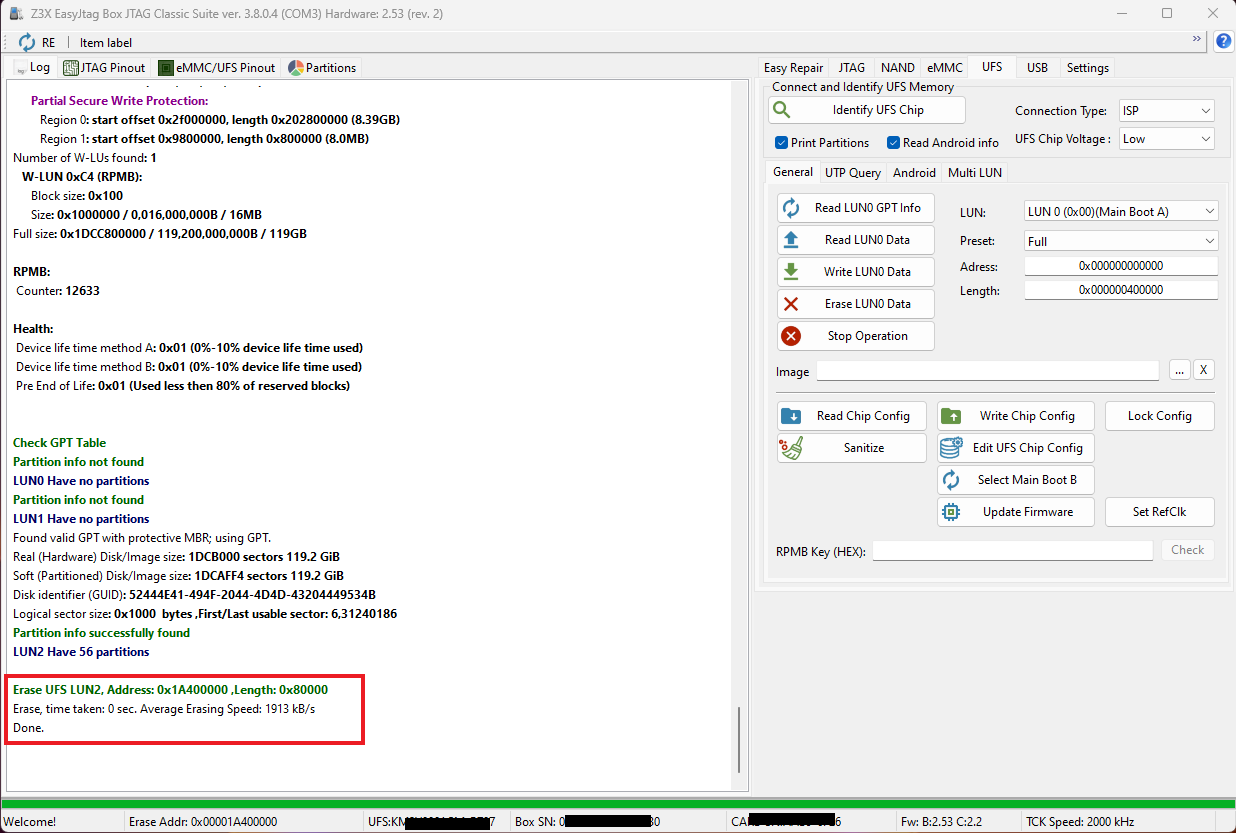Select the eMMC tab

(944, 67)
